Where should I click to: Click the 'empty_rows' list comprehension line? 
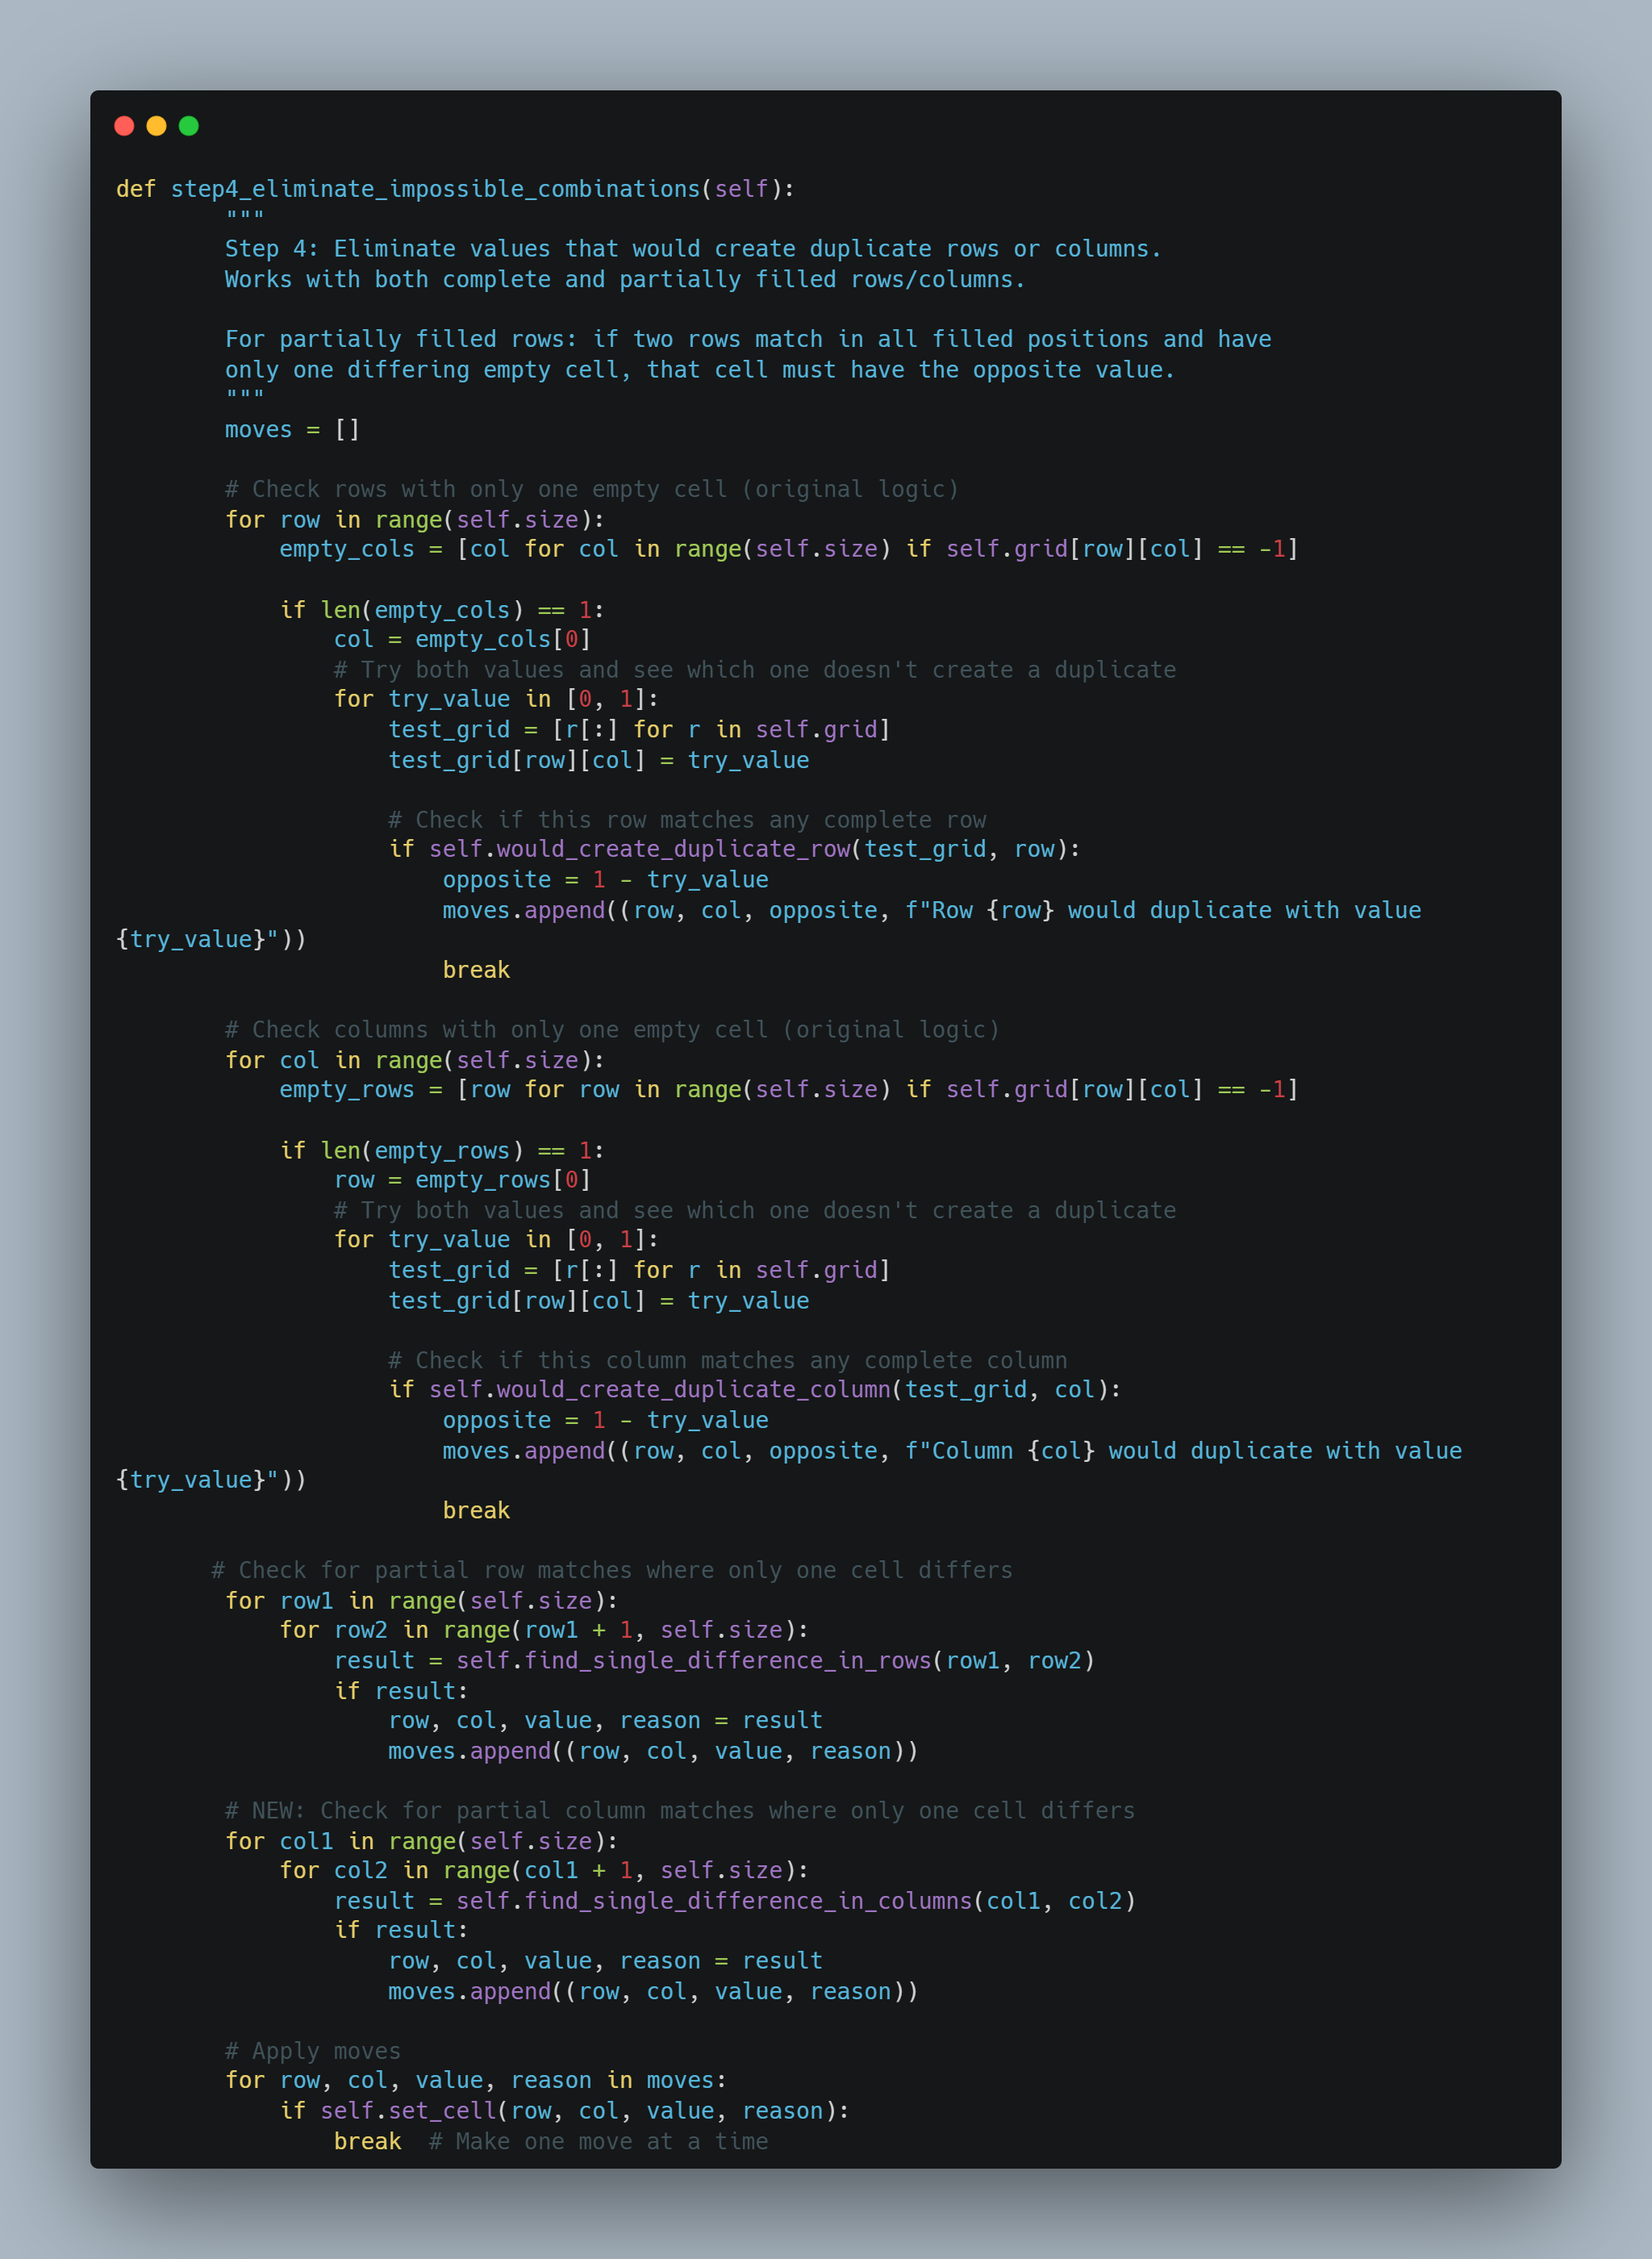point(789,1090)
